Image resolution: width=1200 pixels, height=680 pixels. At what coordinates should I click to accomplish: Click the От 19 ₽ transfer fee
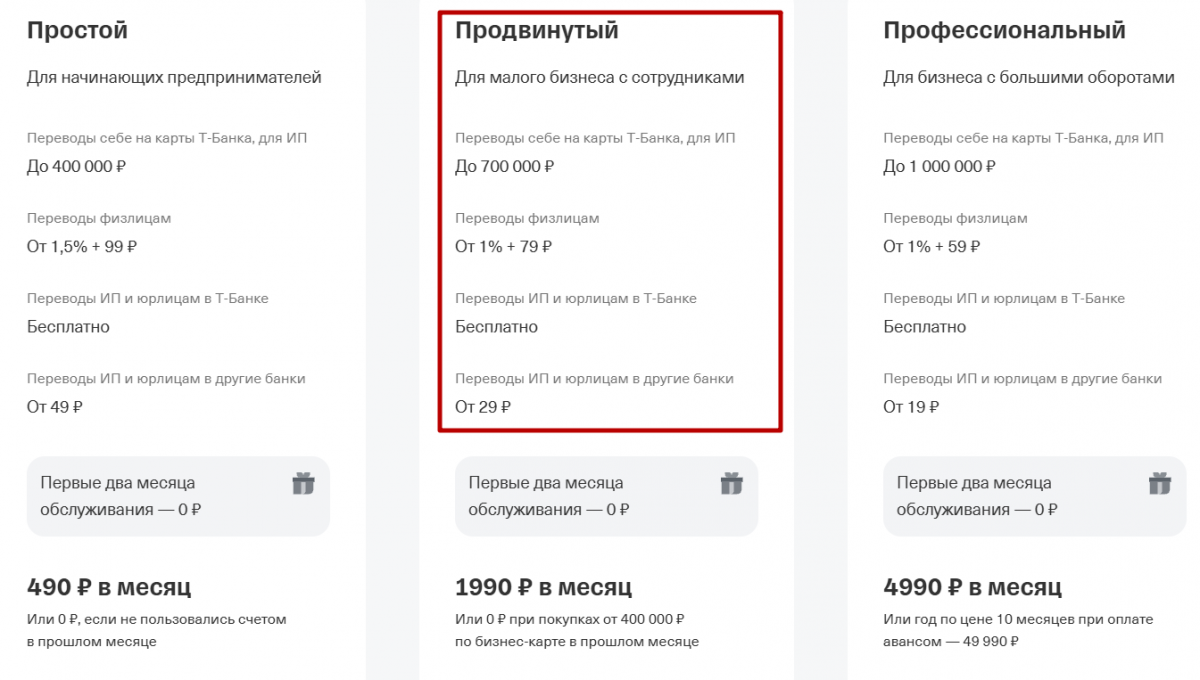[x=911, y=407]
